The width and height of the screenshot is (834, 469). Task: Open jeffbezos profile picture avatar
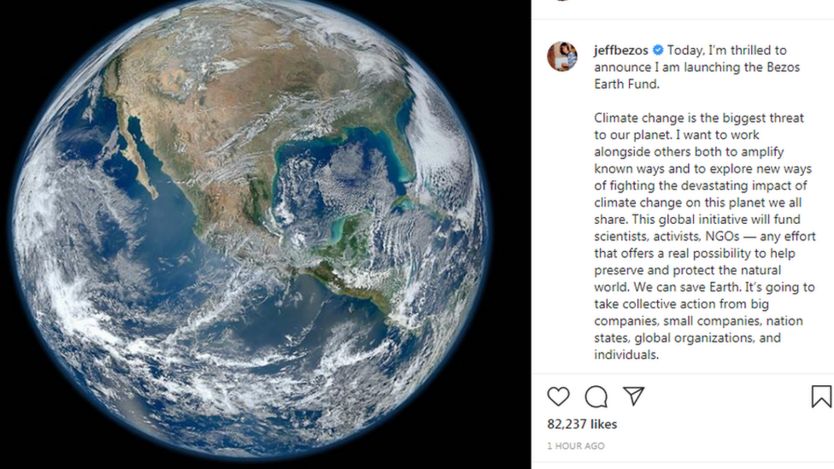point(562,56)
